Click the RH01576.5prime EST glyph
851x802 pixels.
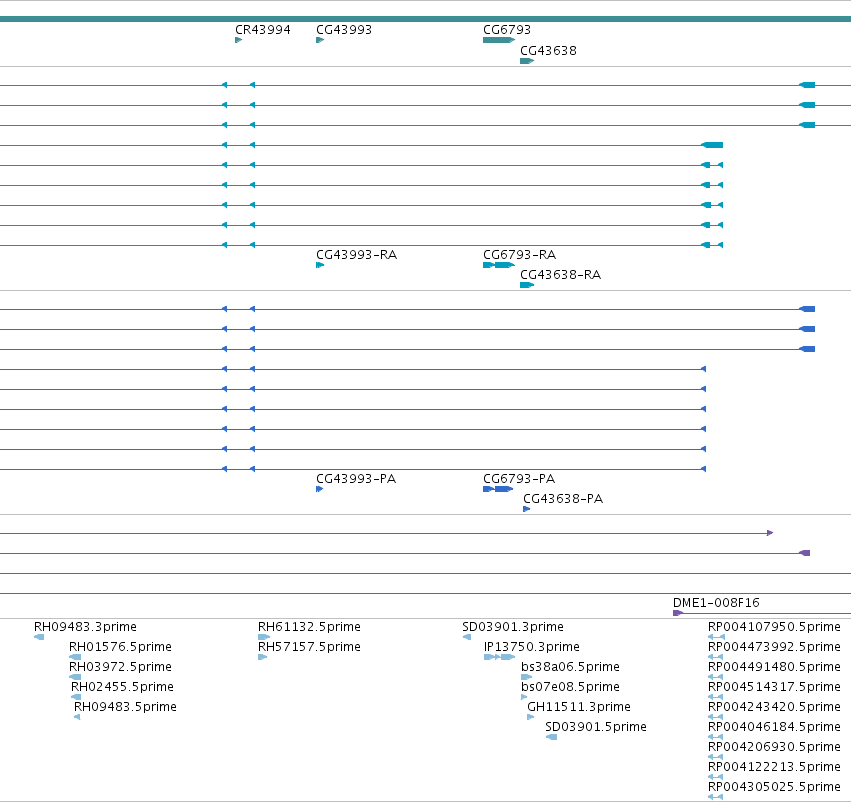(75, 657)
